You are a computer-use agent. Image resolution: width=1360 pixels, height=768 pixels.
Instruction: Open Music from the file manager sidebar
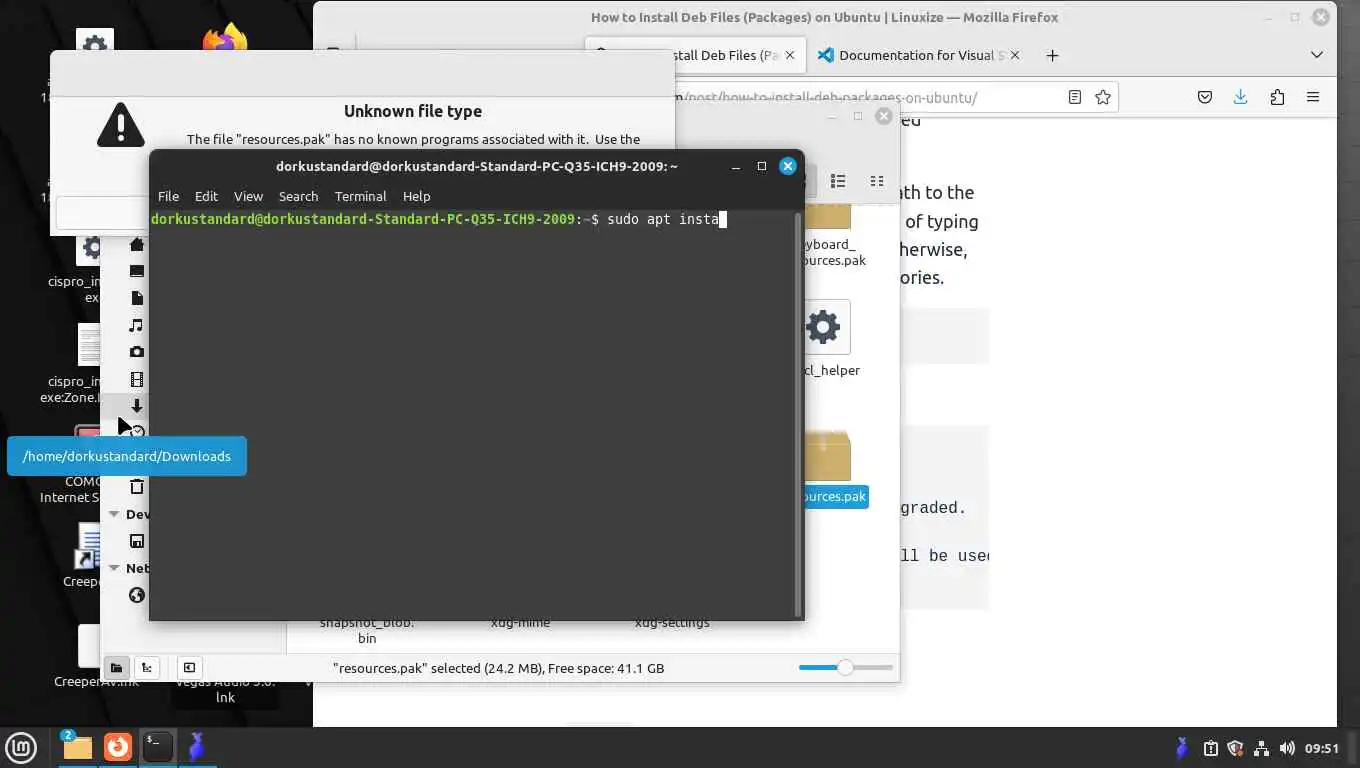[137, 325]
